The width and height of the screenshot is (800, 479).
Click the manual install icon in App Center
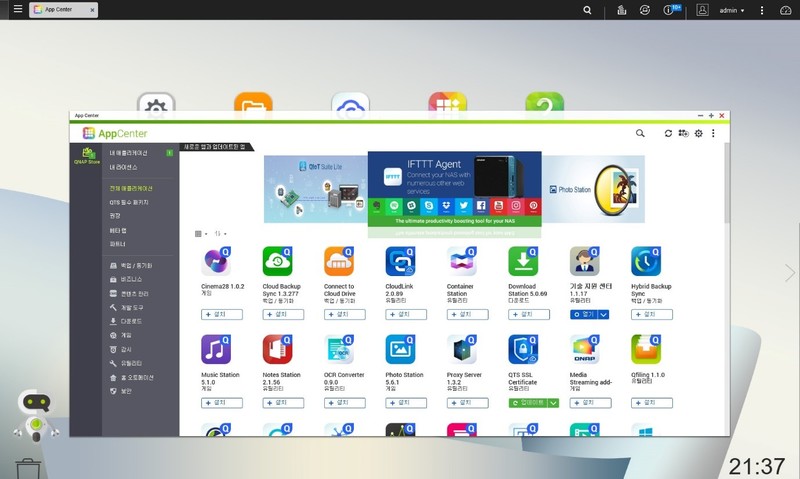[683, 133]
